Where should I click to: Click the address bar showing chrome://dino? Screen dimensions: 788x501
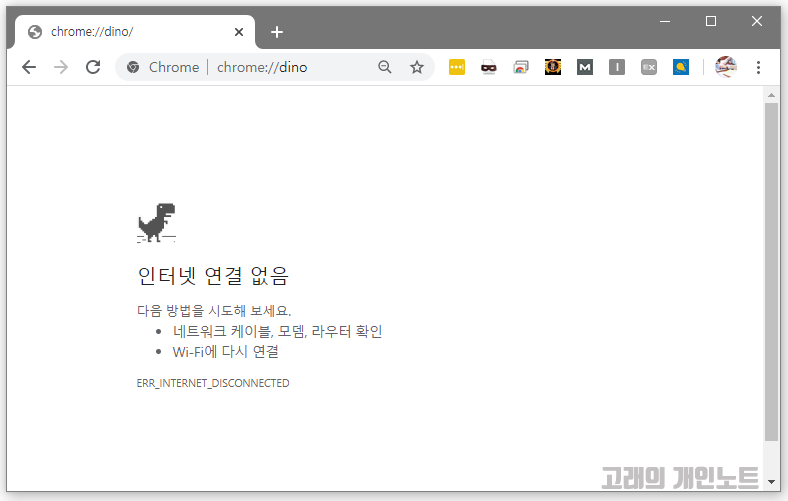click(274, 67)
